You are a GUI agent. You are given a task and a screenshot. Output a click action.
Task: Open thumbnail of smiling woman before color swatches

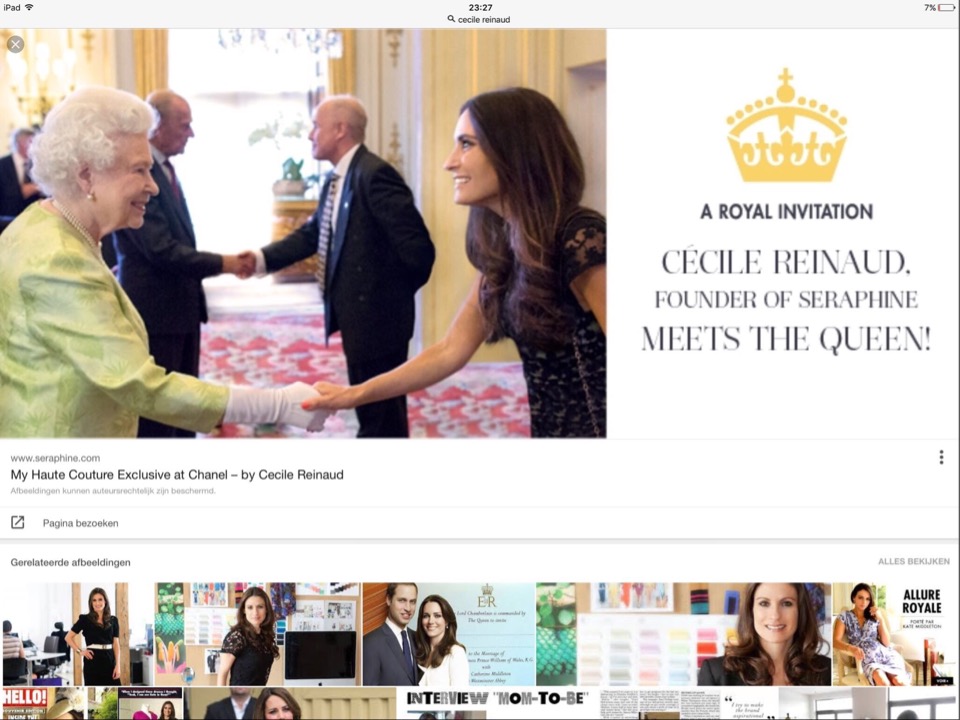point(704,634)
